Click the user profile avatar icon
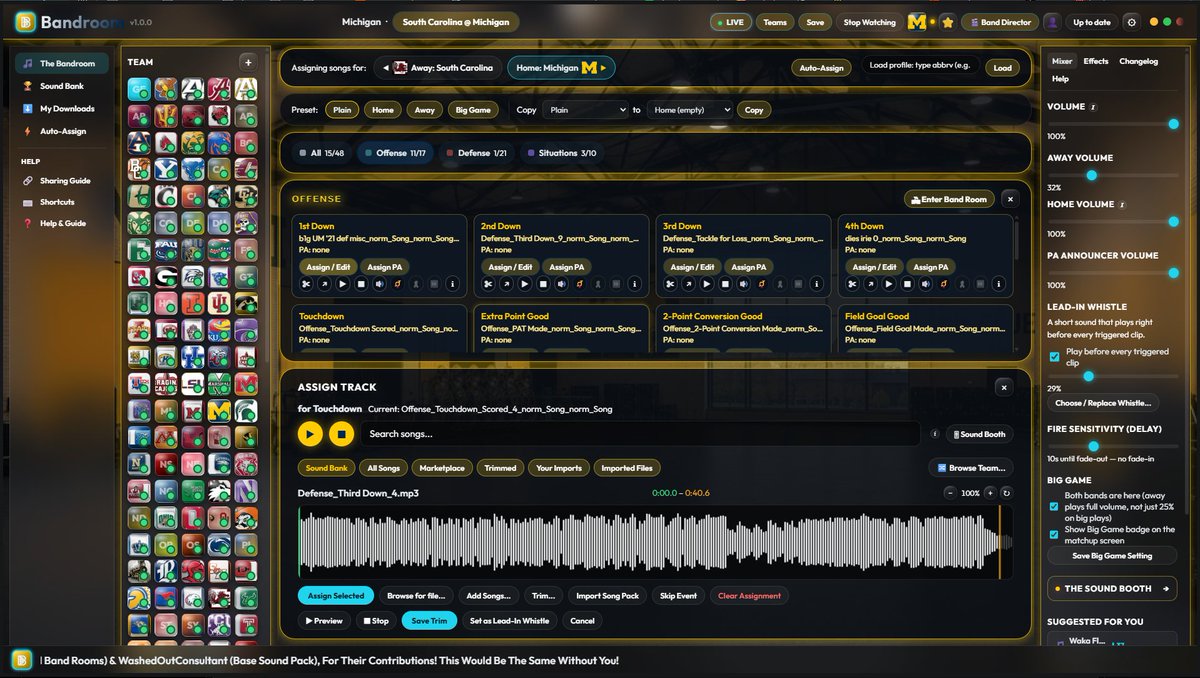The width and height of the screenshot is (1200, 678). (1052, 22)
